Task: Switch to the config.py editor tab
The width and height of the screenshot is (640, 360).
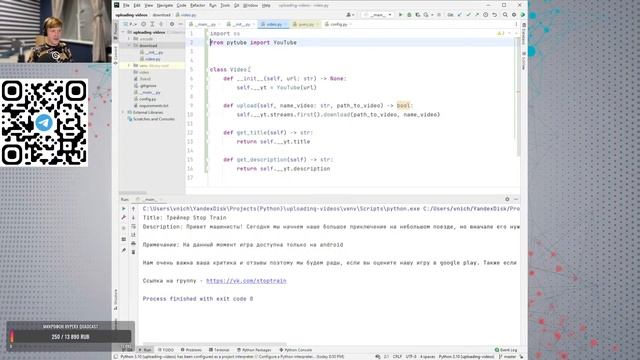Action: point(338,24)
